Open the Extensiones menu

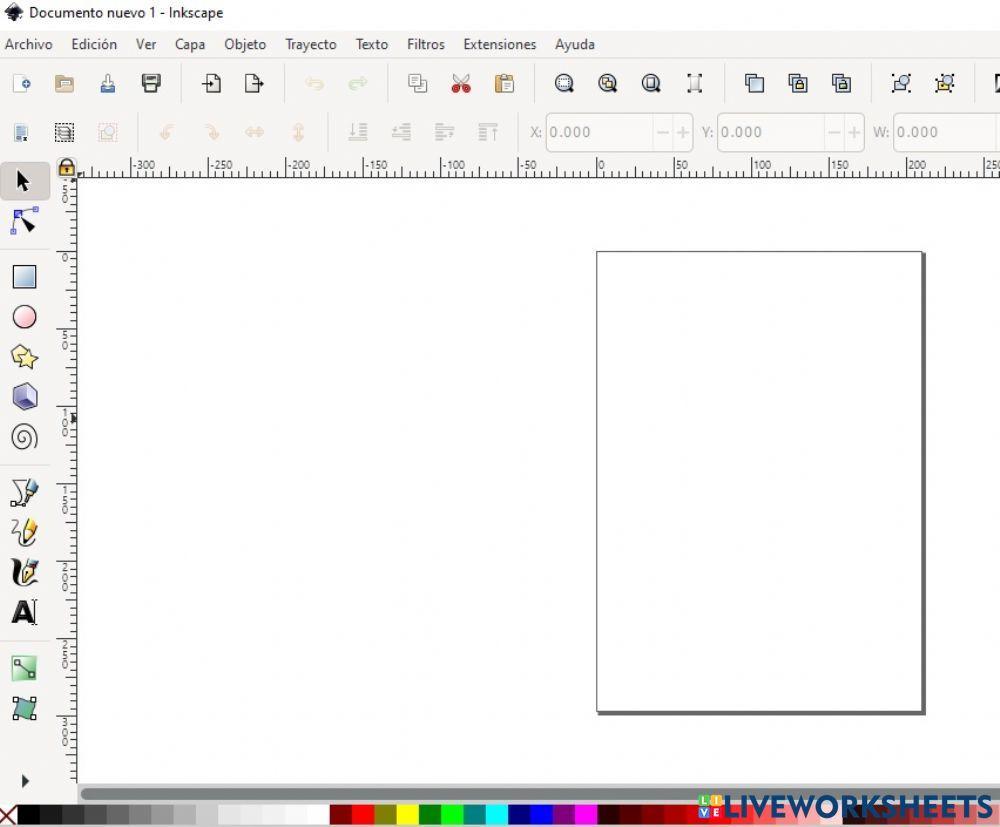(x=499, y=44)
